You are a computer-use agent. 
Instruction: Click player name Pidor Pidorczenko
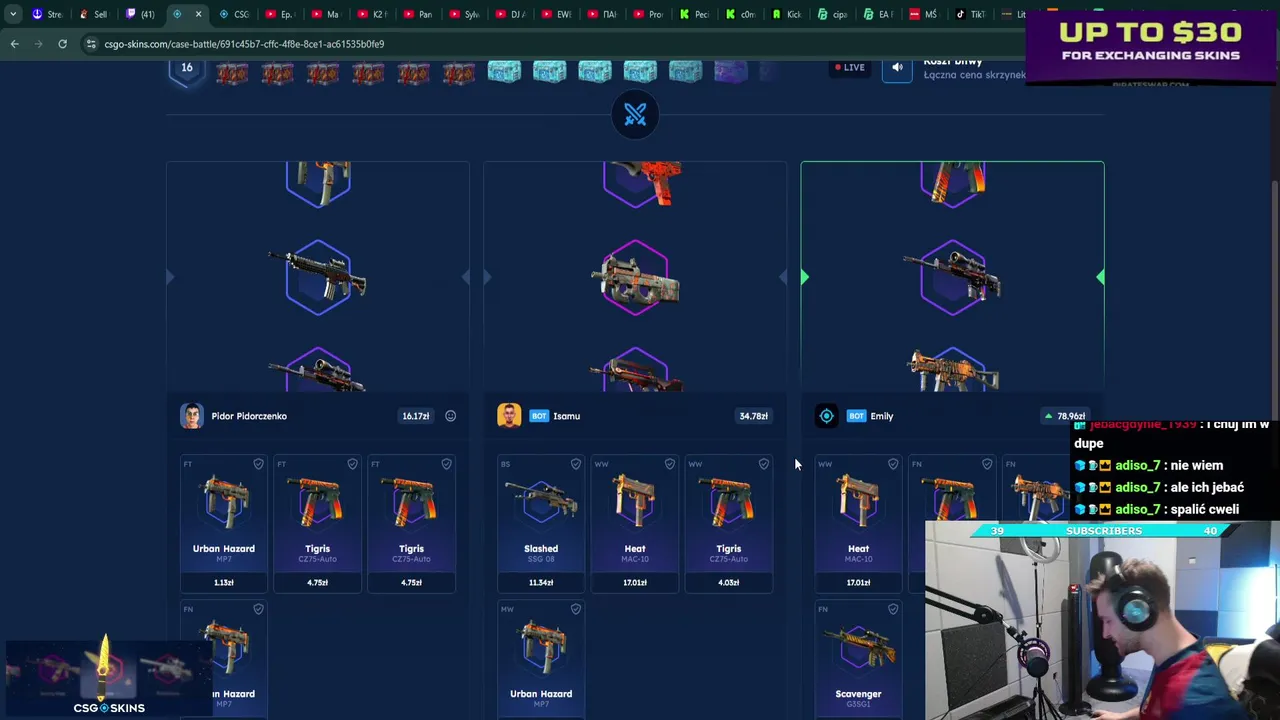coord(249,416)
